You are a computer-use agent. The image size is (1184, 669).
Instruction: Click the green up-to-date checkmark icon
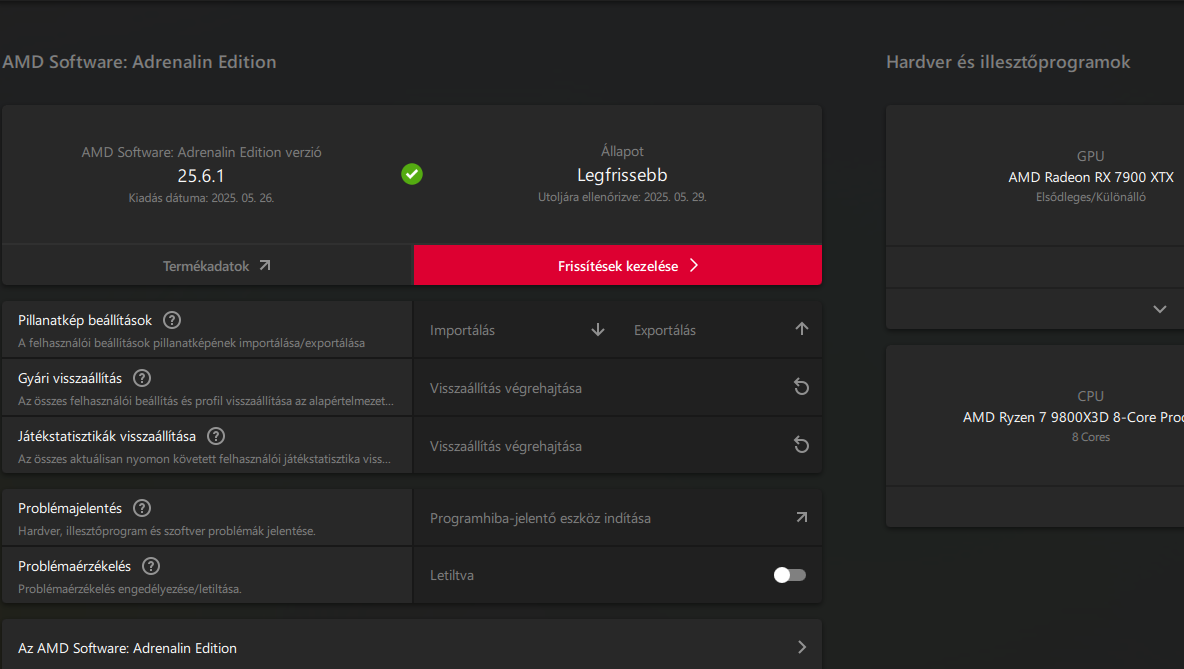click(412, 174)
